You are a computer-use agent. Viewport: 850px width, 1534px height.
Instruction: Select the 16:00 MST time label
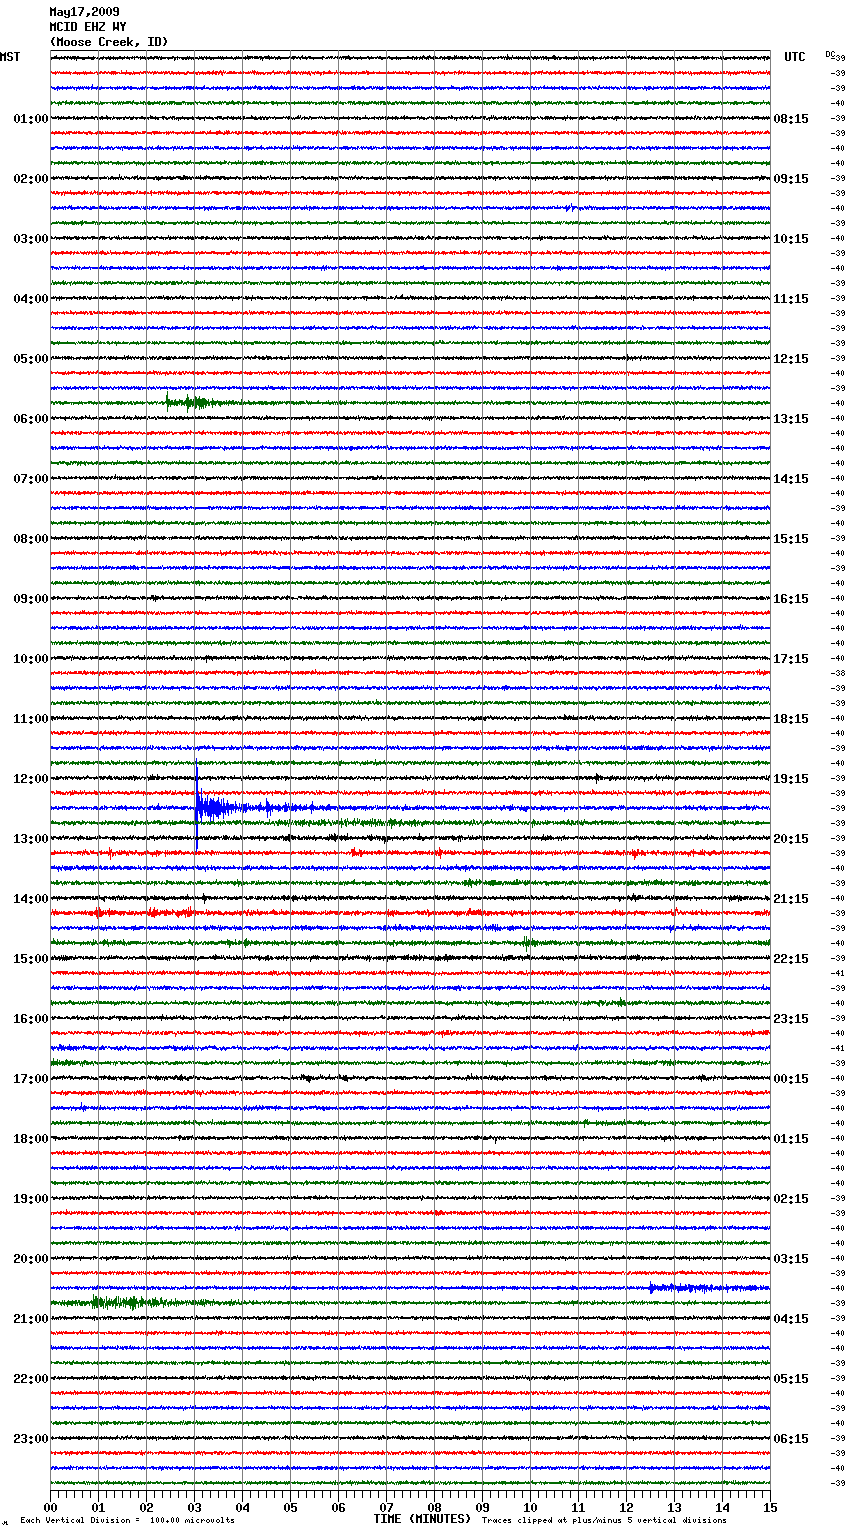31,1019
